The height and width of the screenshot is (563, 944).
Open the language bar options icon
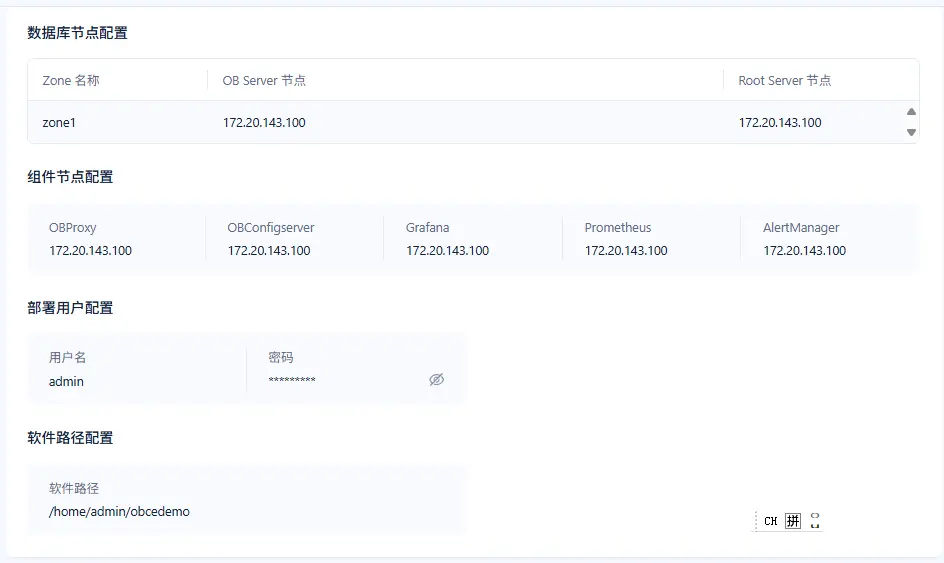pyautogui.click(x=815, y=521)
